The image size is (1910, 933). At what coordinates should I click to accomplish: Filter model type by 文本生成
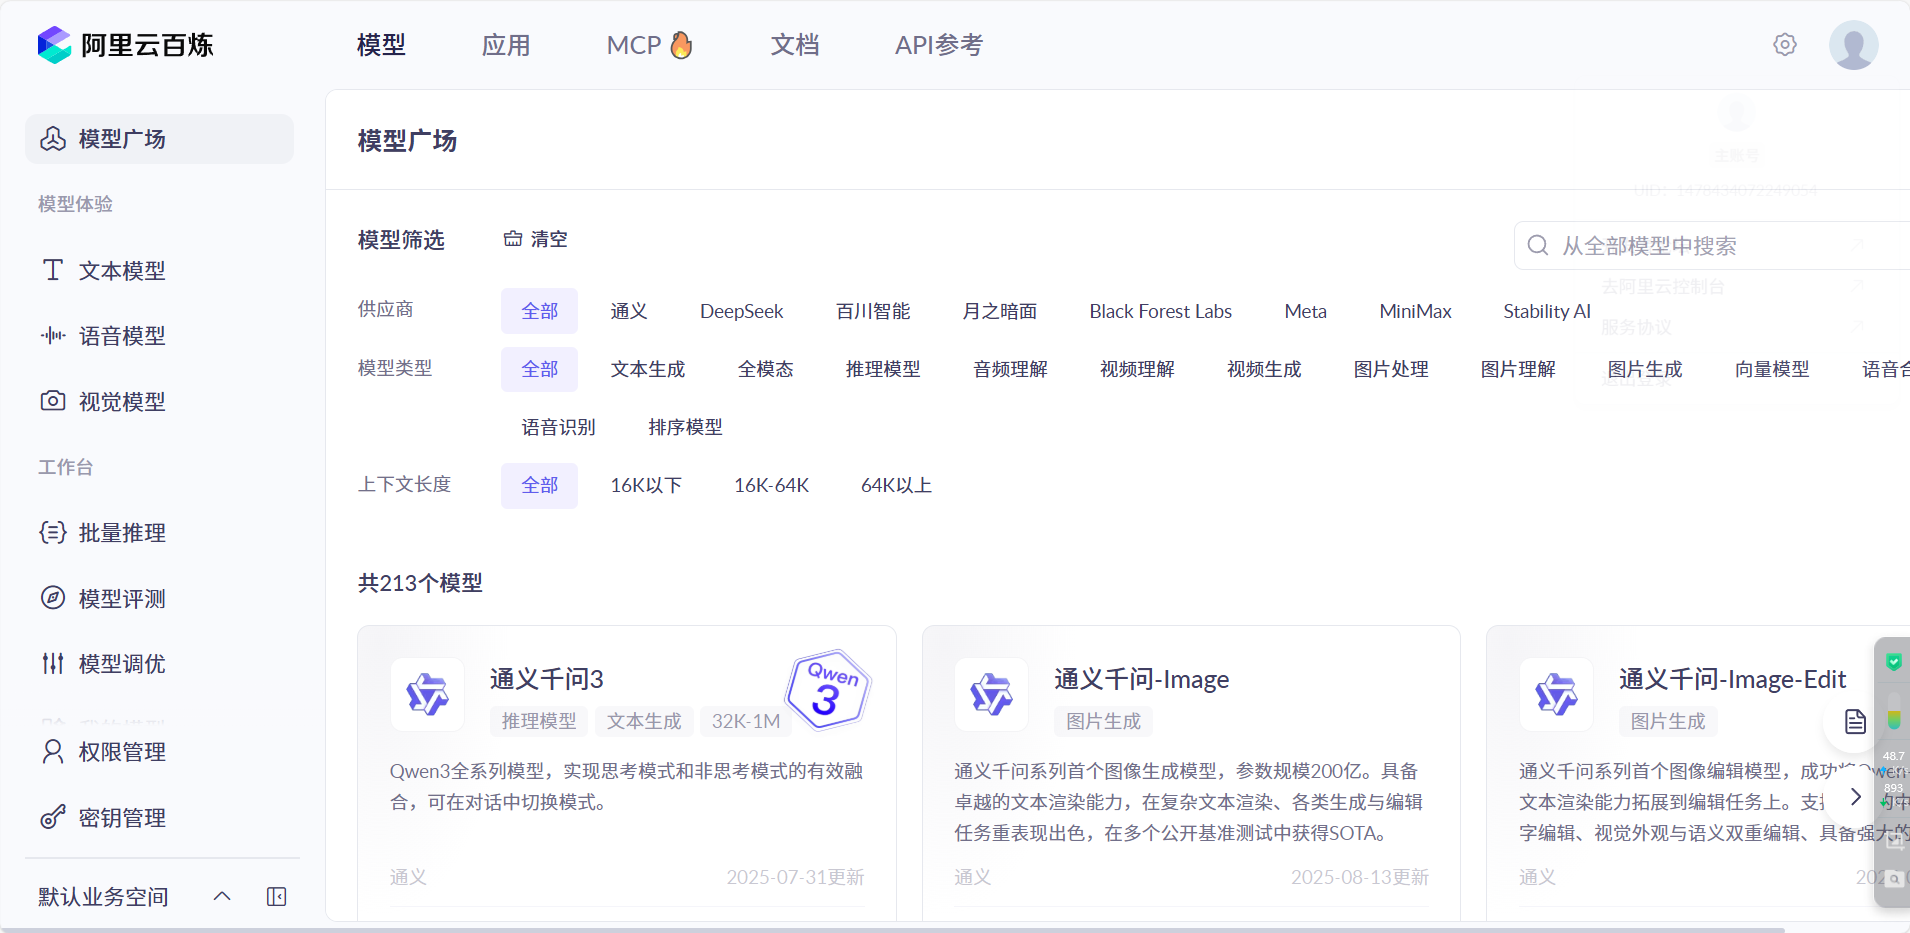pos(648,369)
